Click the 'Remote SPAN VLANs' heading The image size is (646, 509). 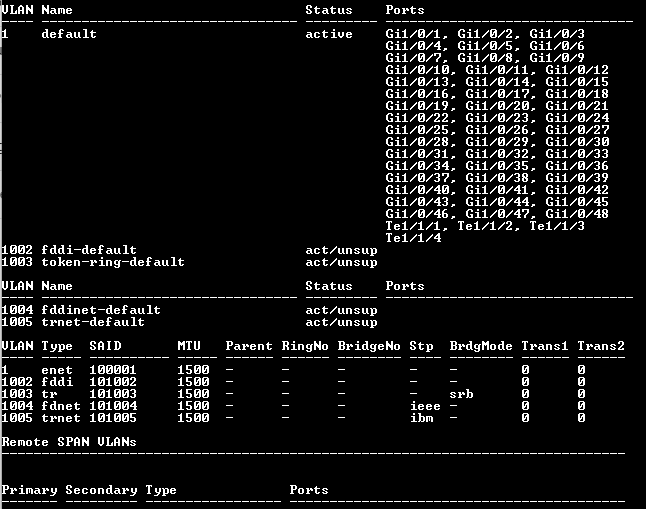[x=69, y=442]
